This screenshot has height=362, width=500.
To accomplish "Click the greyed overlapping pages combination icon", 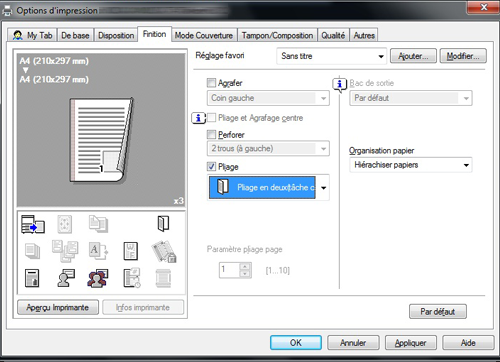I will pyautogui.click(x=98, y=224).
